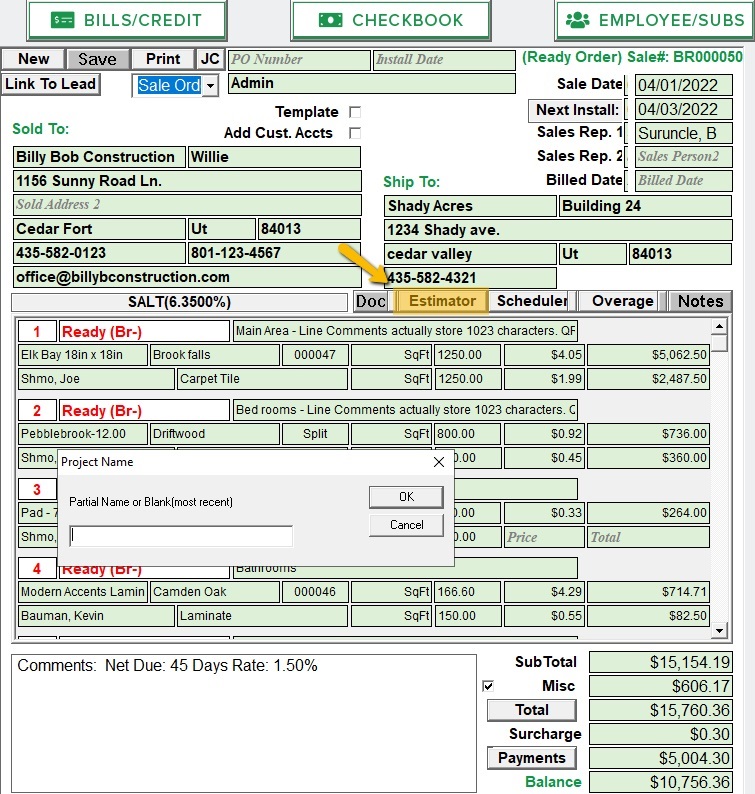755x794 pixels.
Task: Click the Camden Oak color cell
Action: 215,592
